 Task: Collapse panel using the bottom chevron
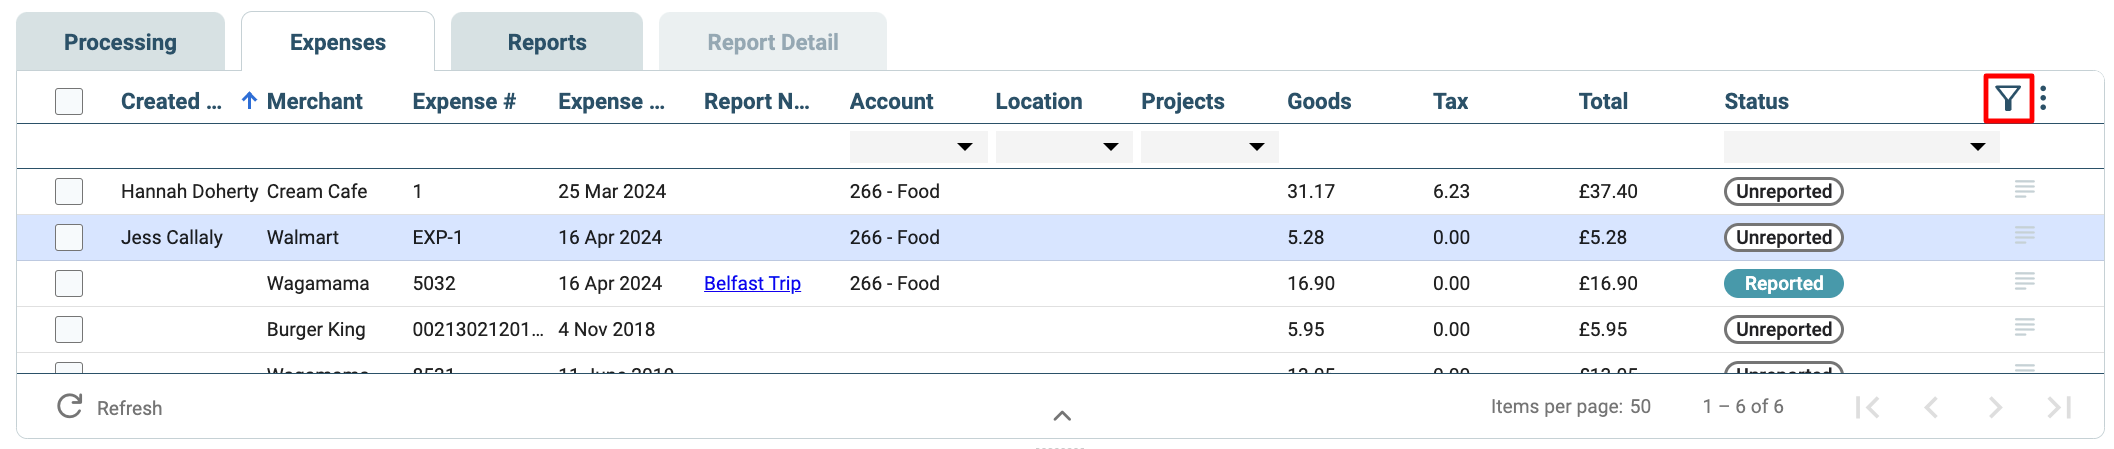coord(1062,415)
